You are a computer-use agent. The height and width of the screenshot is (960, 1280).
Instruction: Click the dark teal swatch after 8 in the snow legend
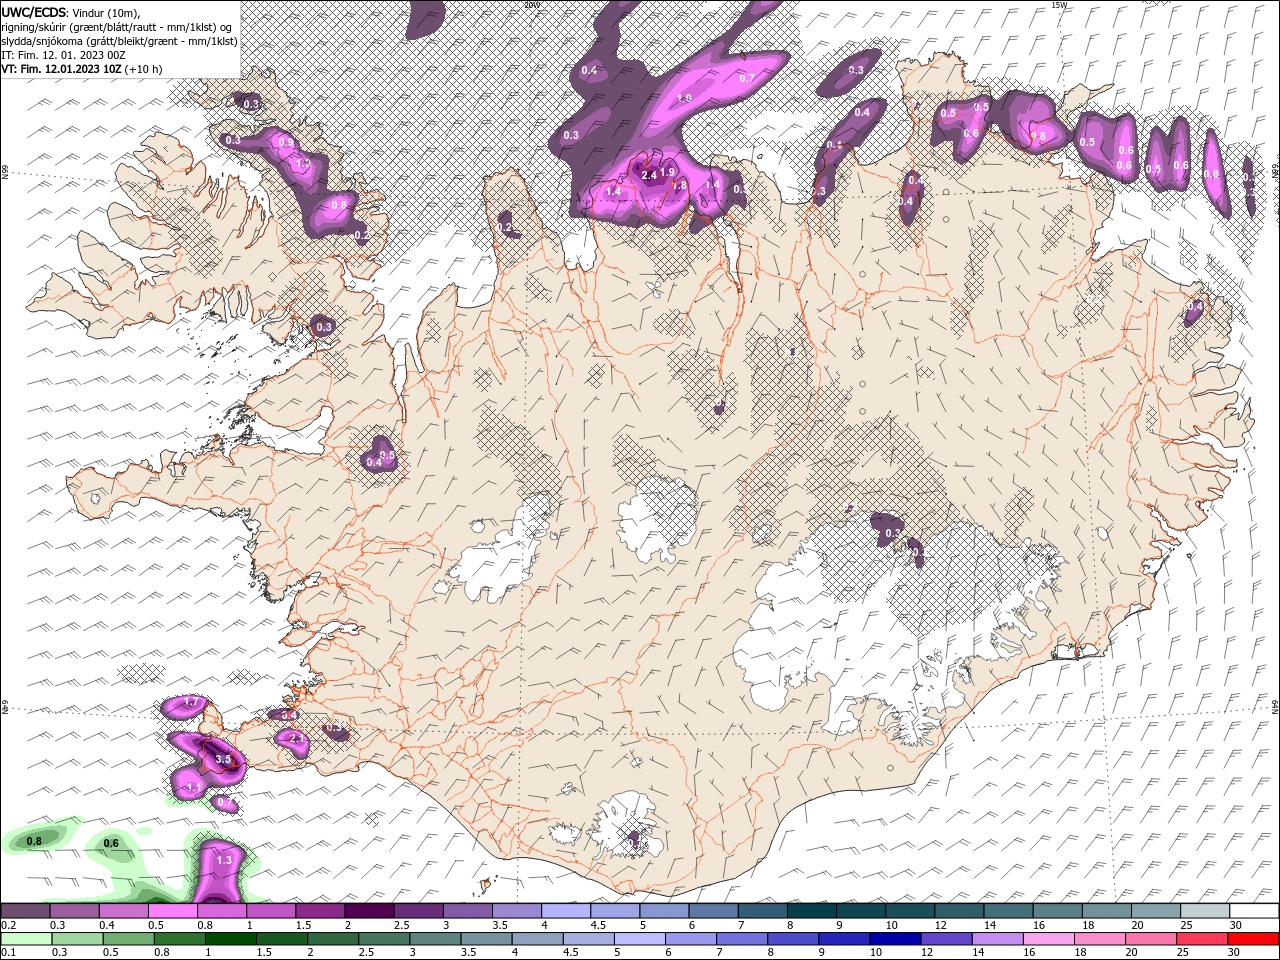(x=811, y=911)
